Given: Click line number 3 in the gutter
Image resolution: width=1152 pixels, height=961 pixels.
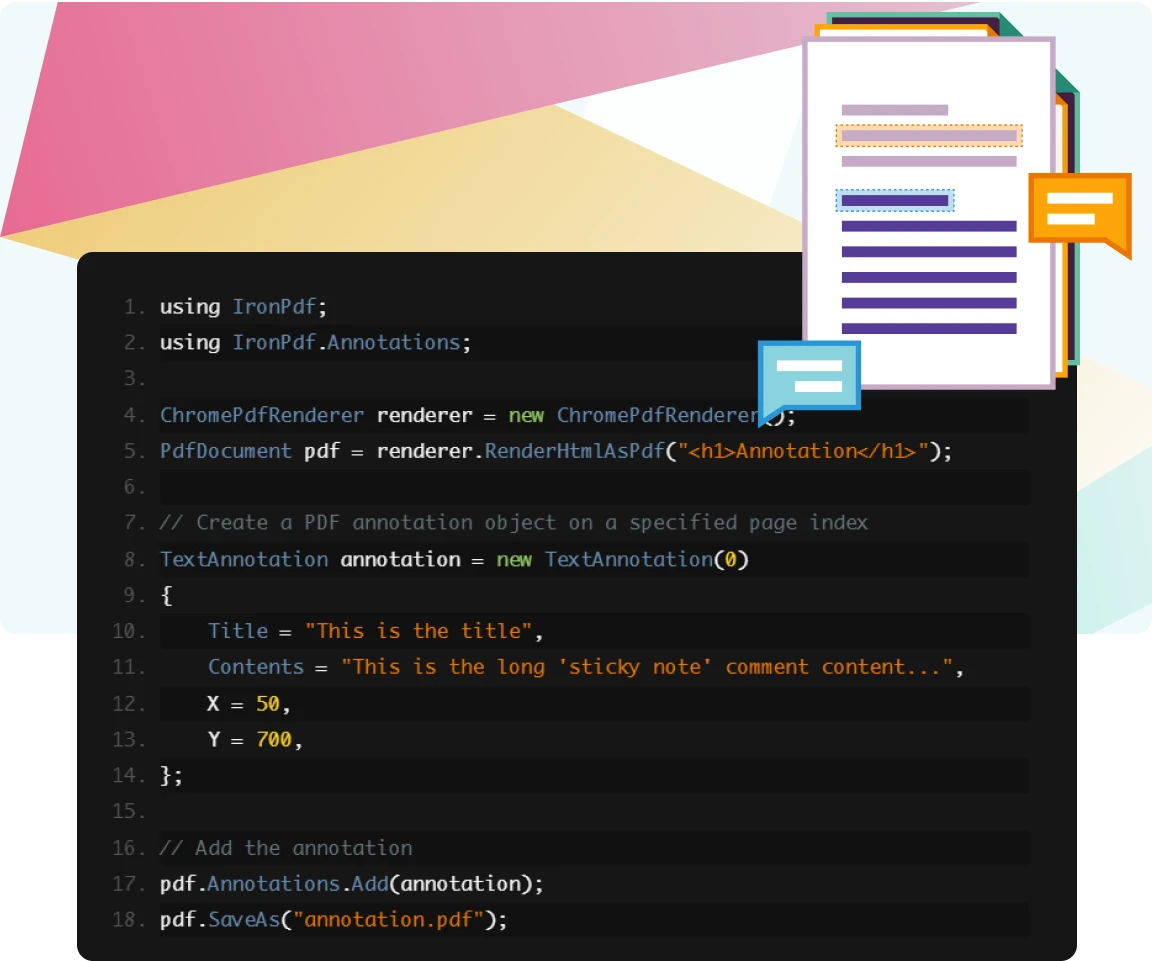Looking at the screenshot, I should point(134,379).
